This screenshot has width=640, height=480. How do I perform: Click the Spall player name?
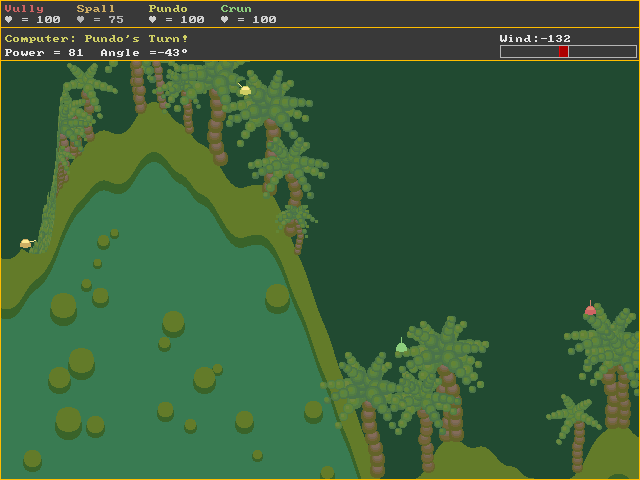pyautogui.click(x=96, y=9)
